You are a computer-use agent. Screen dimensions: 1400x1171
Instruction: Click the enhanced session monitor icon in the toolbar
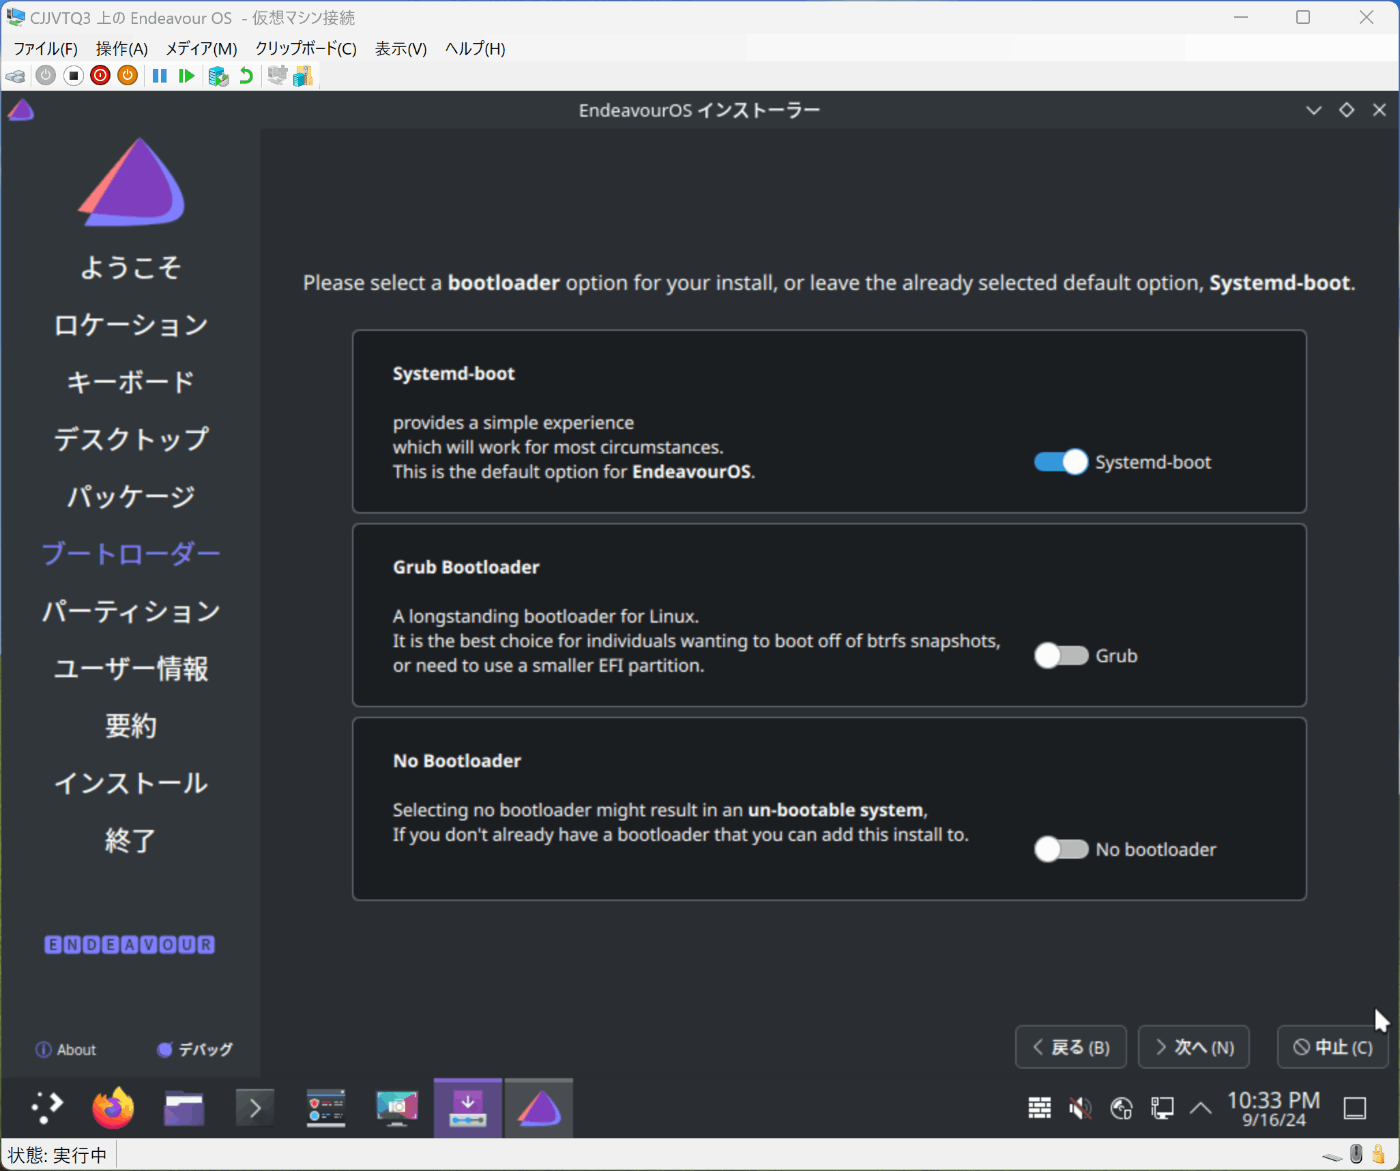277,76
